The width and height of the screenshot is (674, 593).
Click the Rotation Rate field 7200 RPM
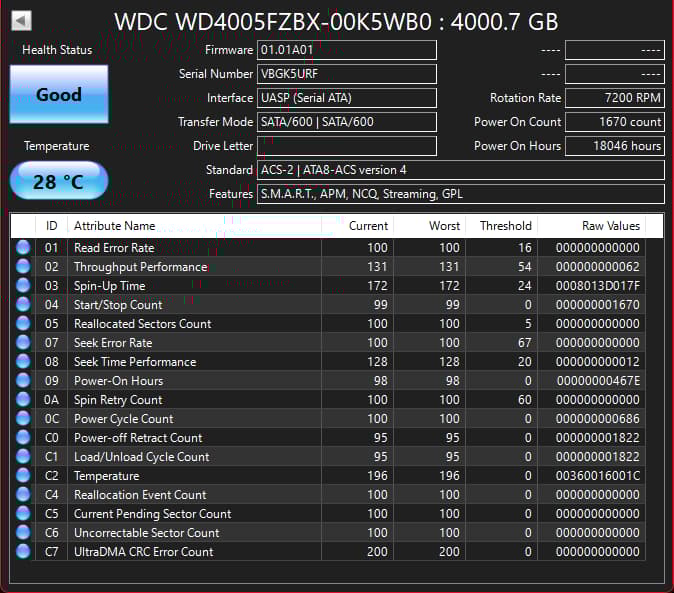coord(615,98)
